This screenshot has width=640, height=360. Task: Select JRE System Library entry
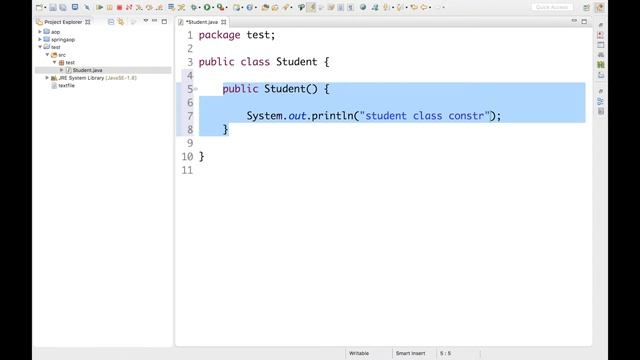coord(97,78)
